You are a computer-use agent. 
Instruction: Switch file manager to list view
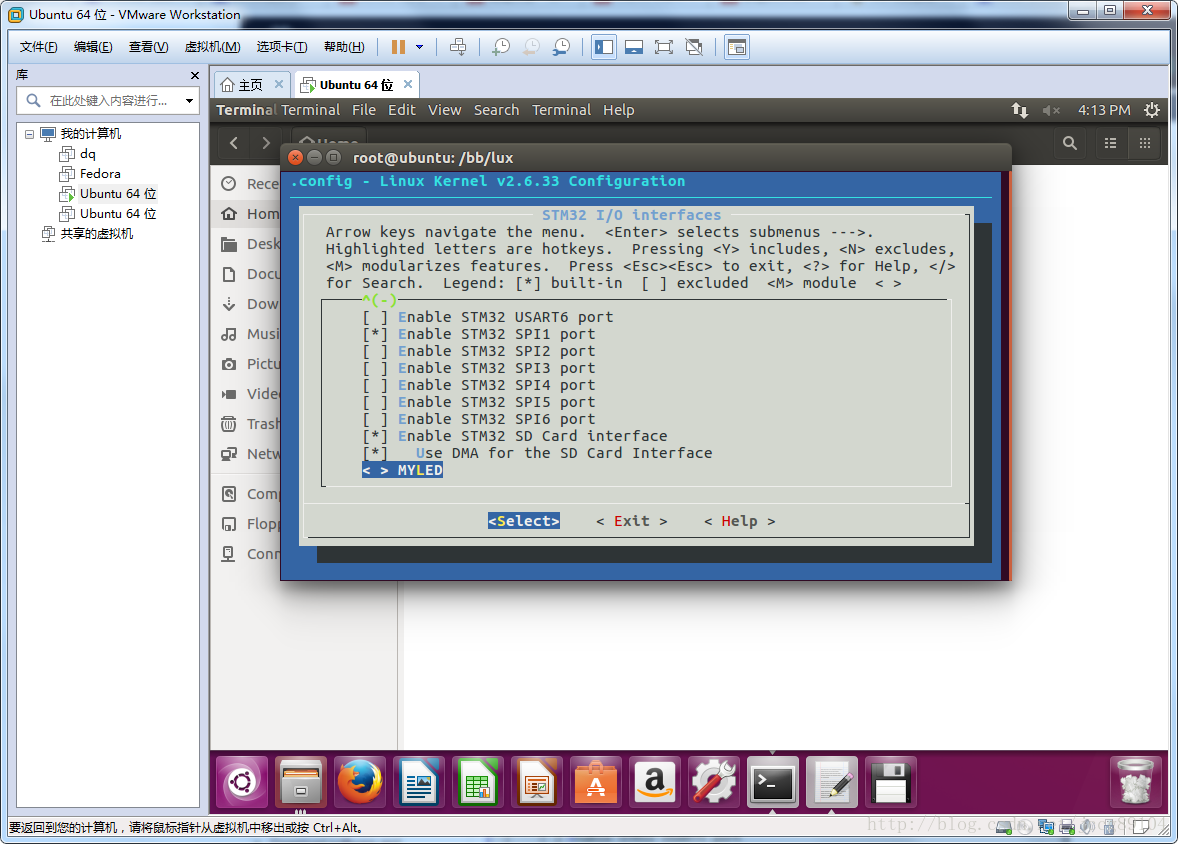pyautogui.click(x=1110, y=143)
